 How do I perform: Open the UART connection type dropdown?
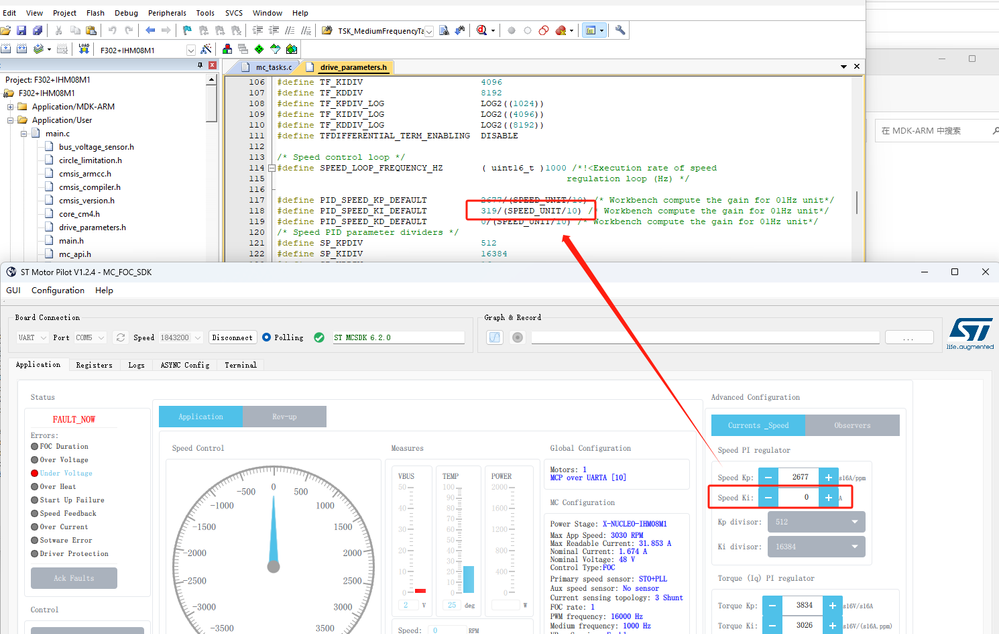32,338
